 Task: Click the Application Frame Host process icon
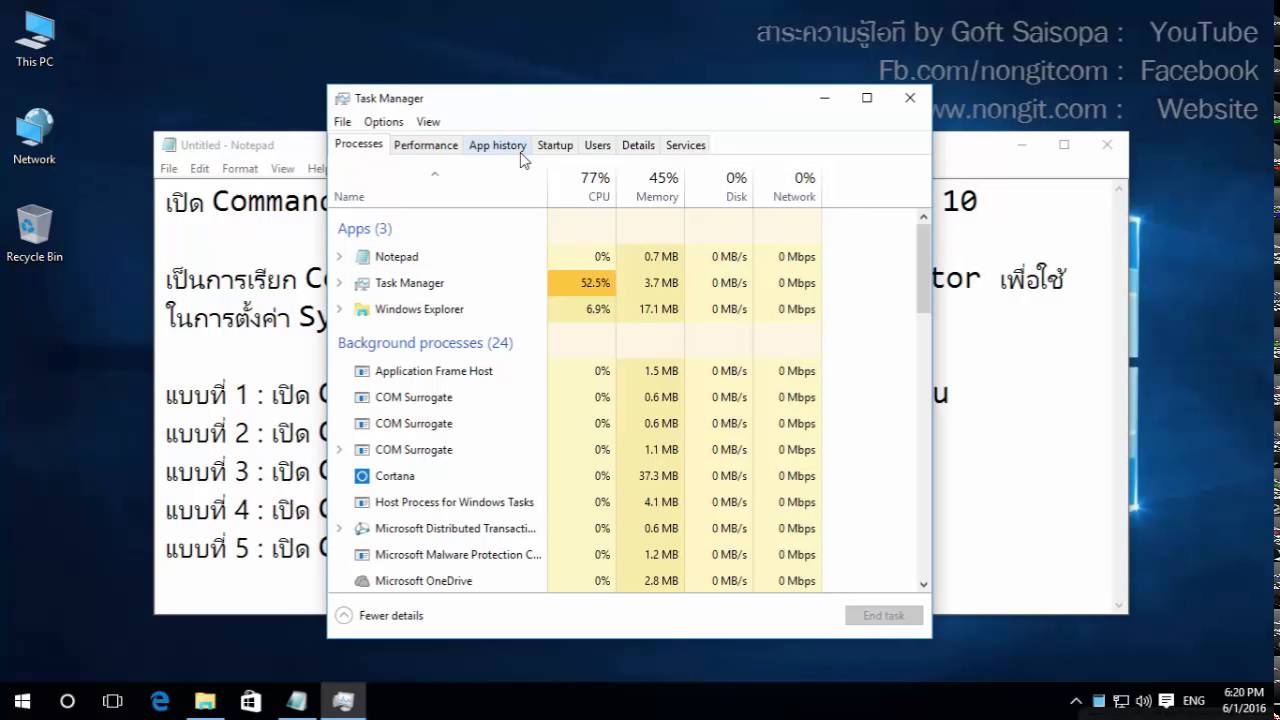(x=362, y=371)
